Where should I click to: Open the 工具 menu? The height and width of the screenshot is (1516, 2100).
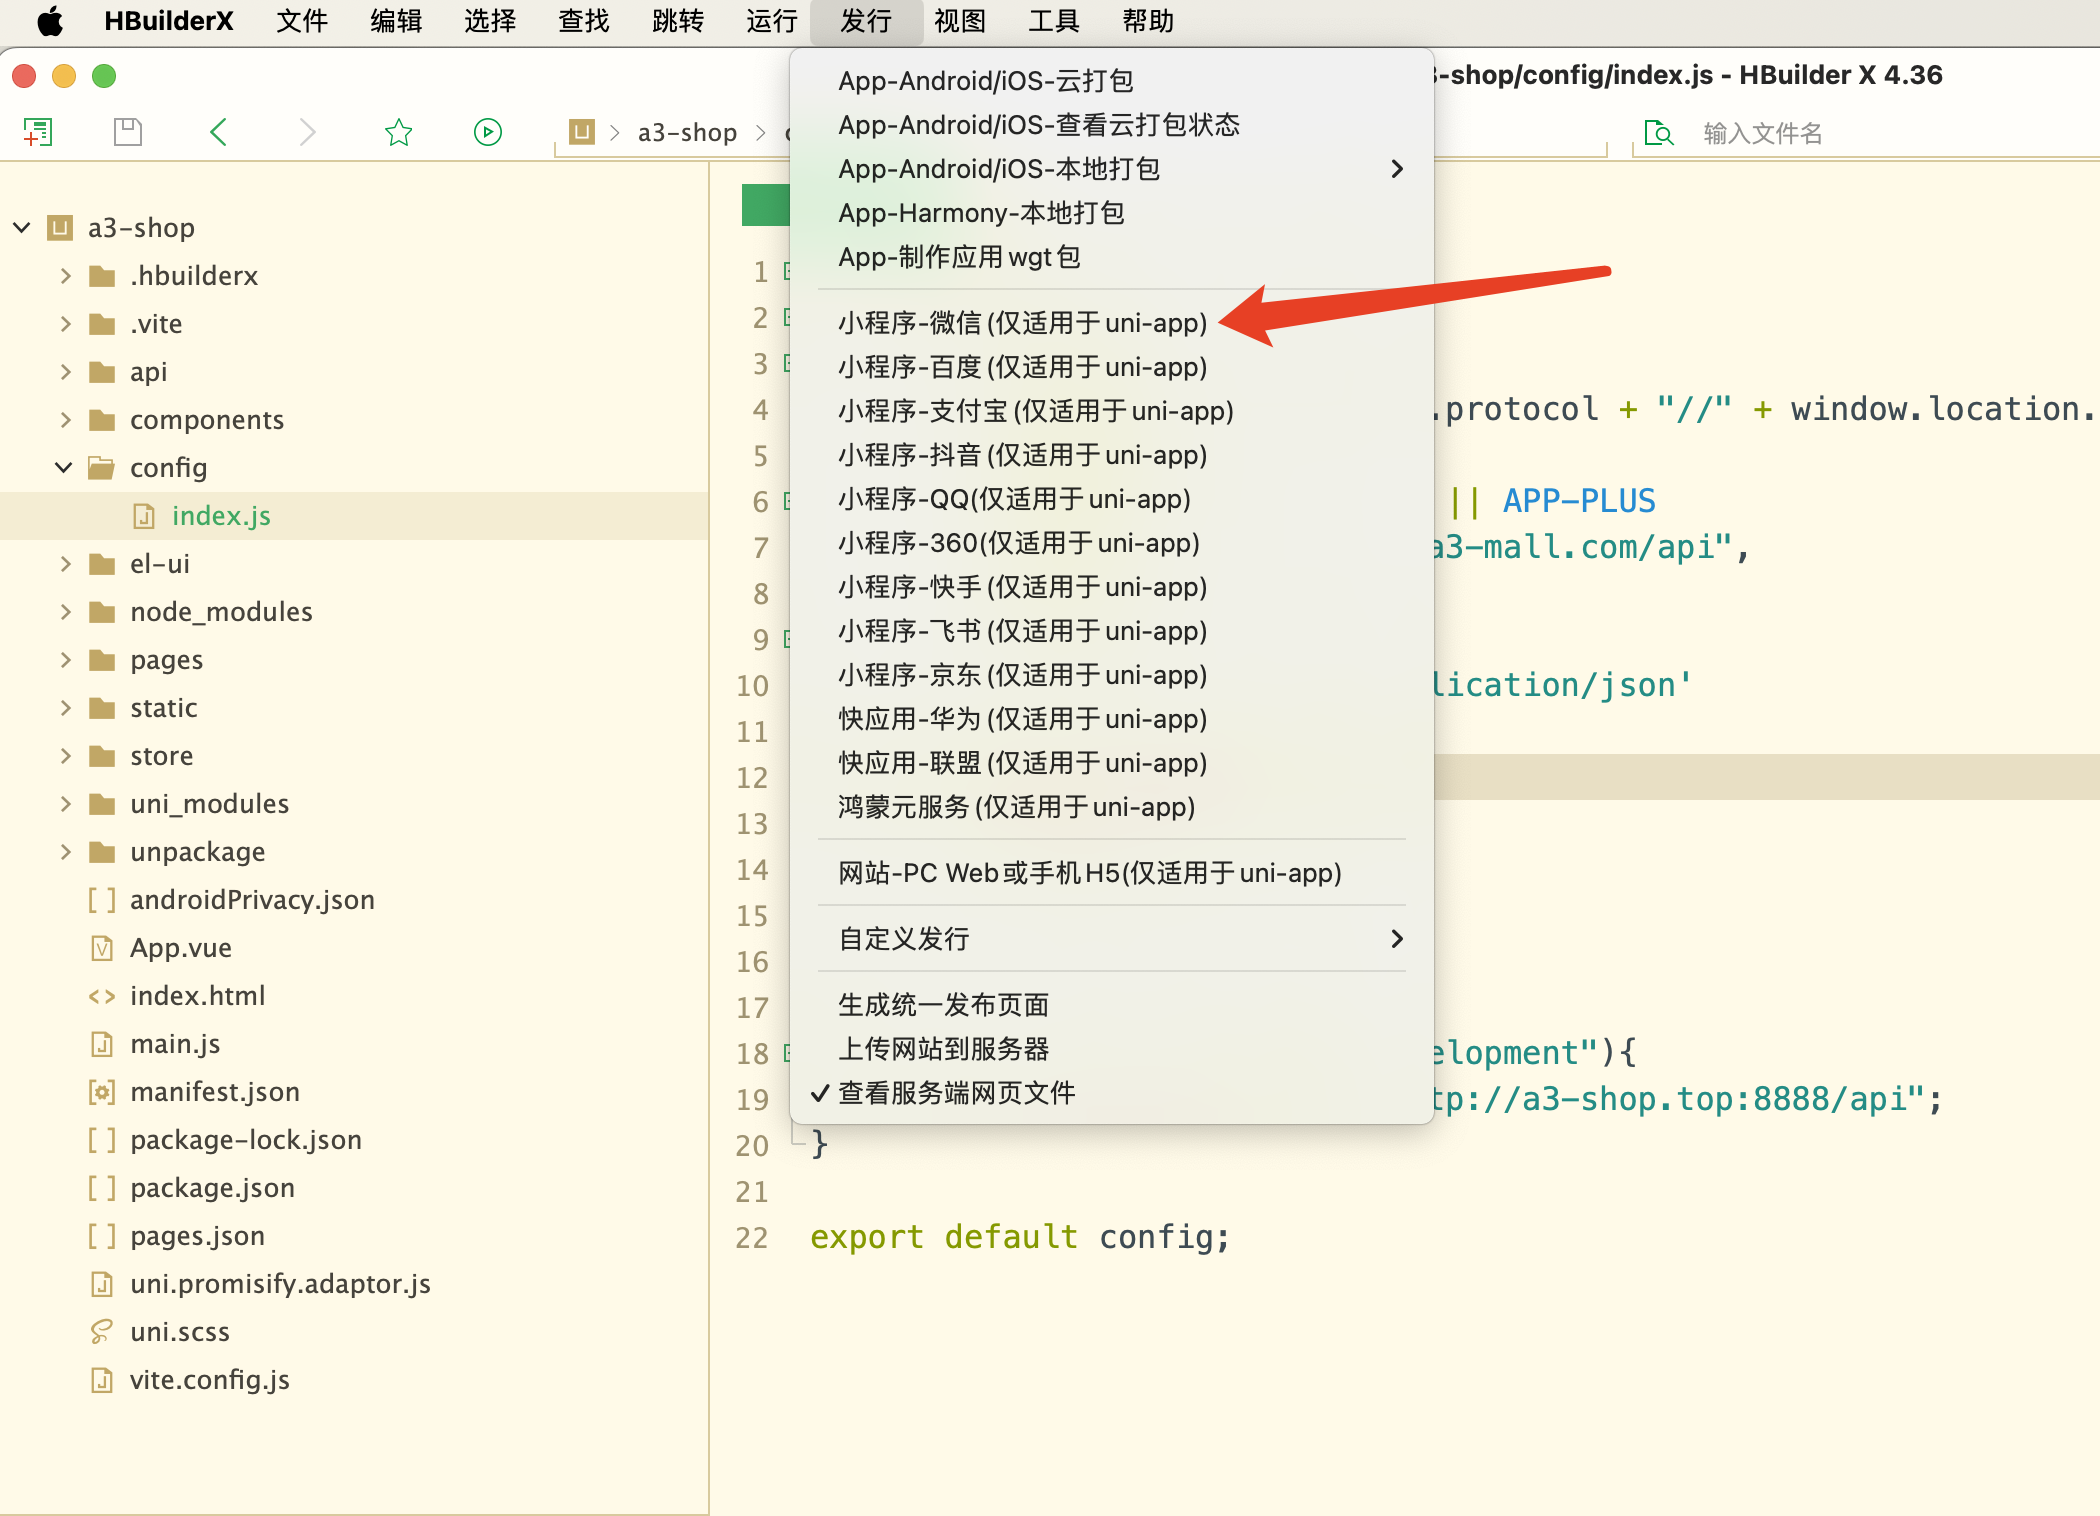(x=1054, y=21)
